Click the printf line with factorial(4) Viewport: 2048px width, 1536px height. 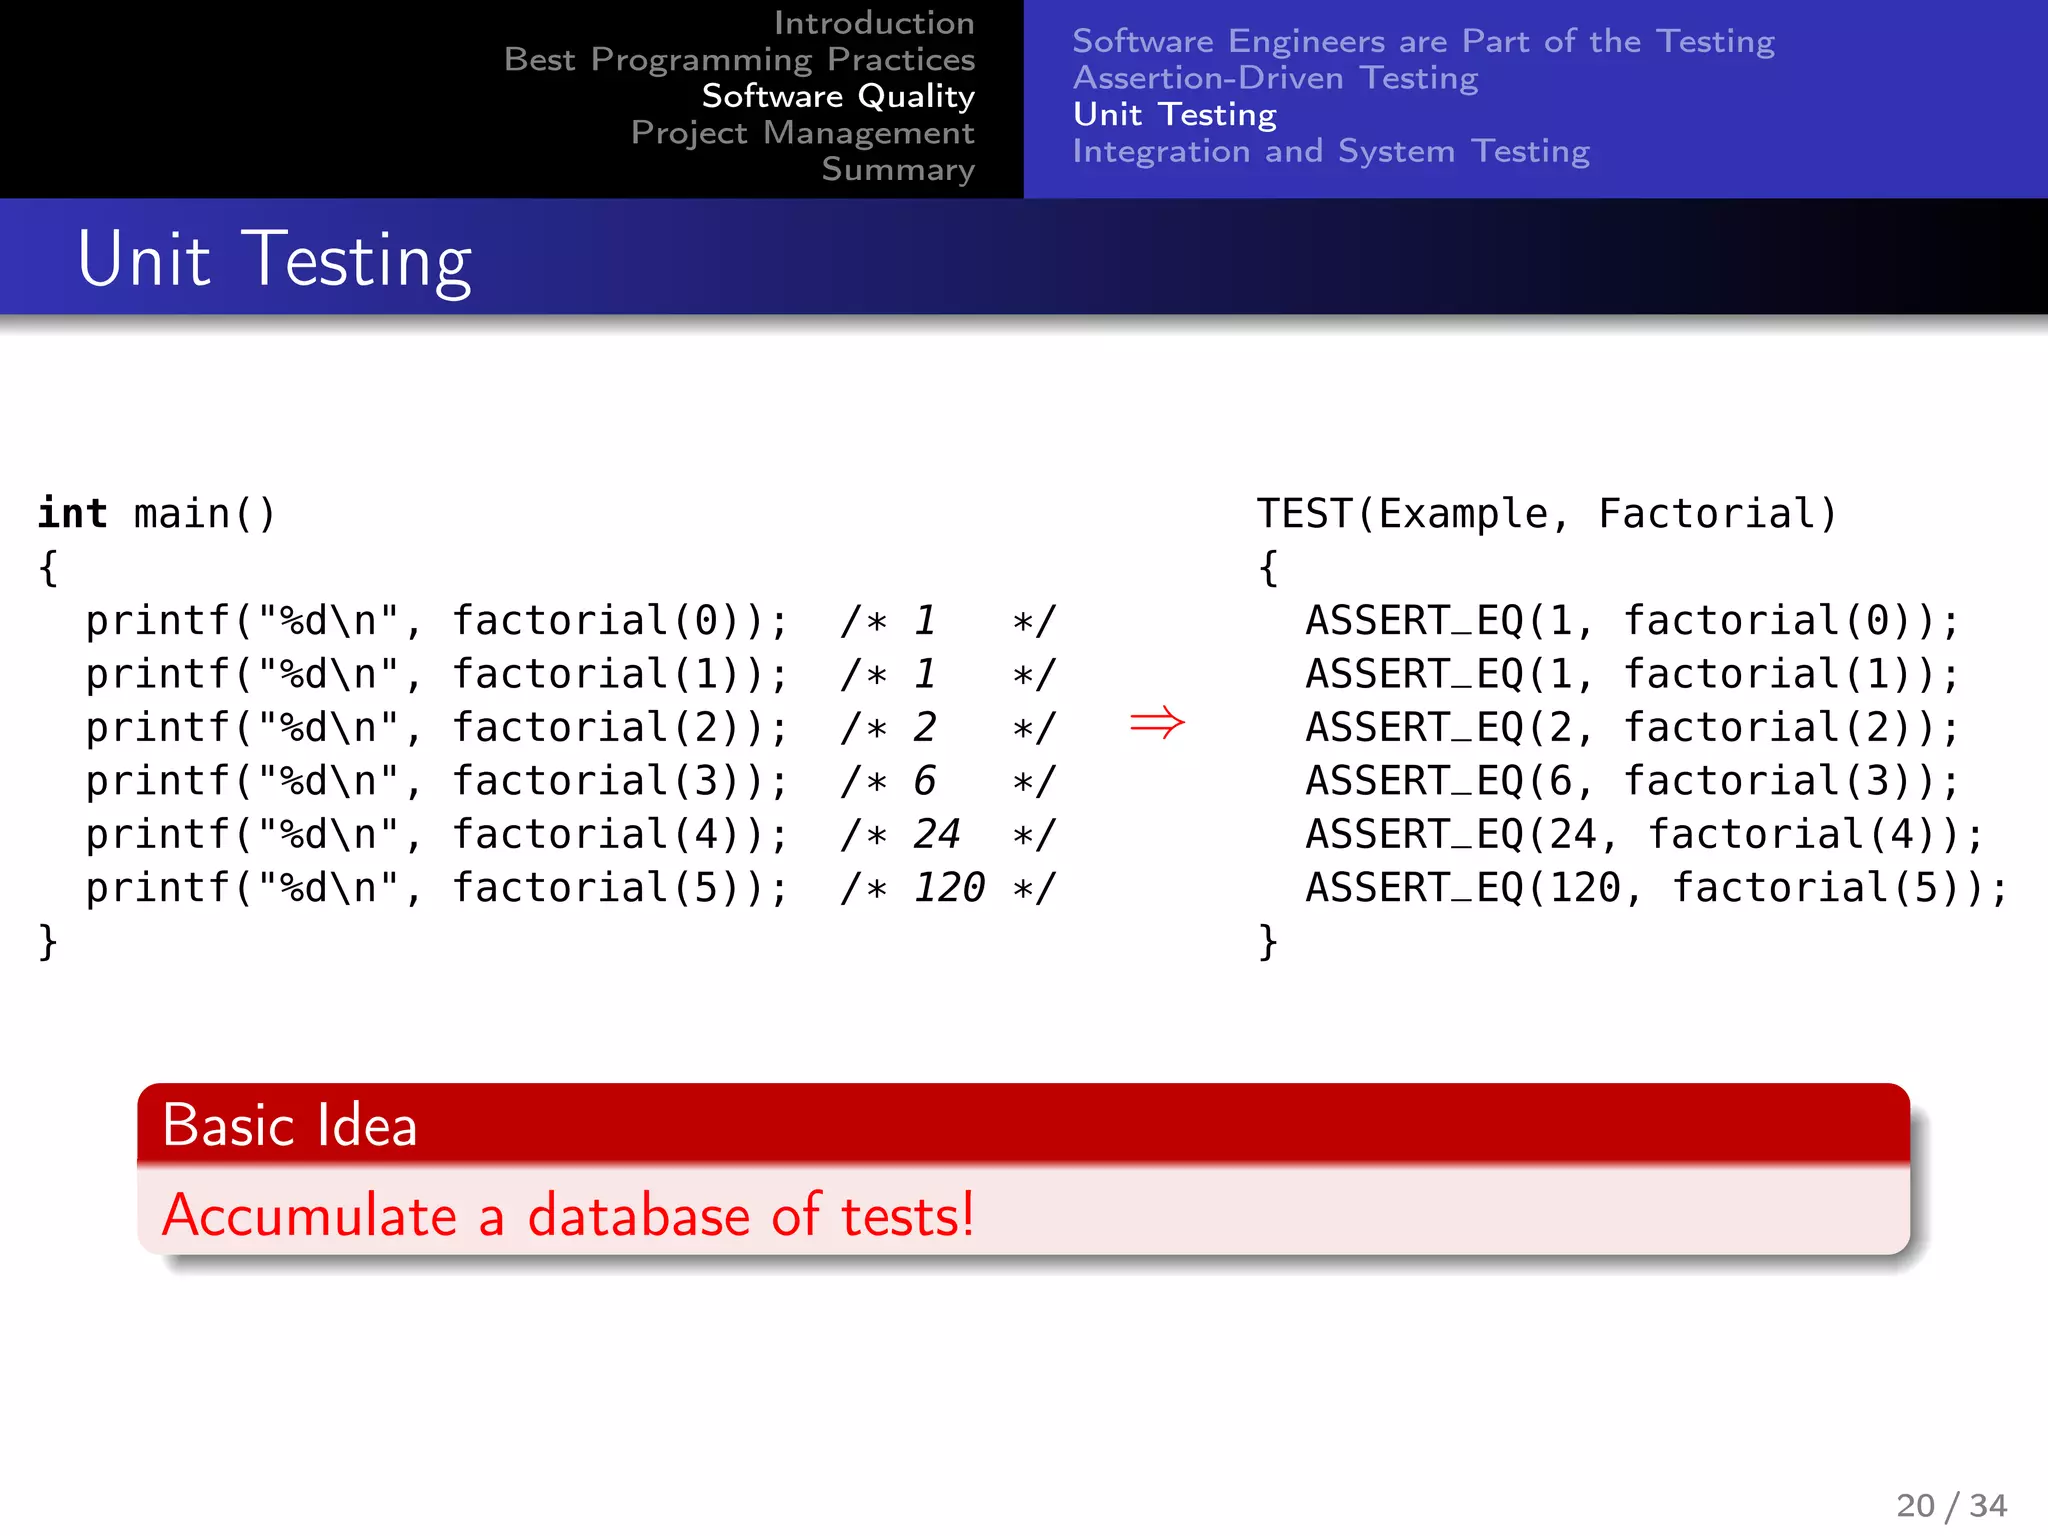tap(570, 834)
